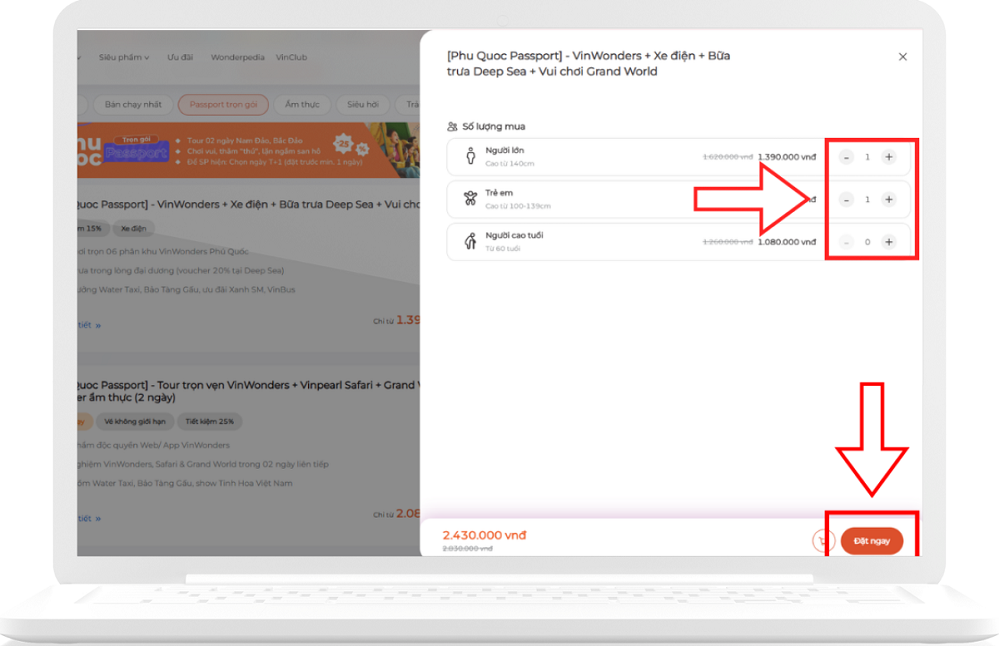Click the elderly person icon with cane
The height and width of the screenshot is (646, 999).
pyautogui.click(x=470, y=241)
